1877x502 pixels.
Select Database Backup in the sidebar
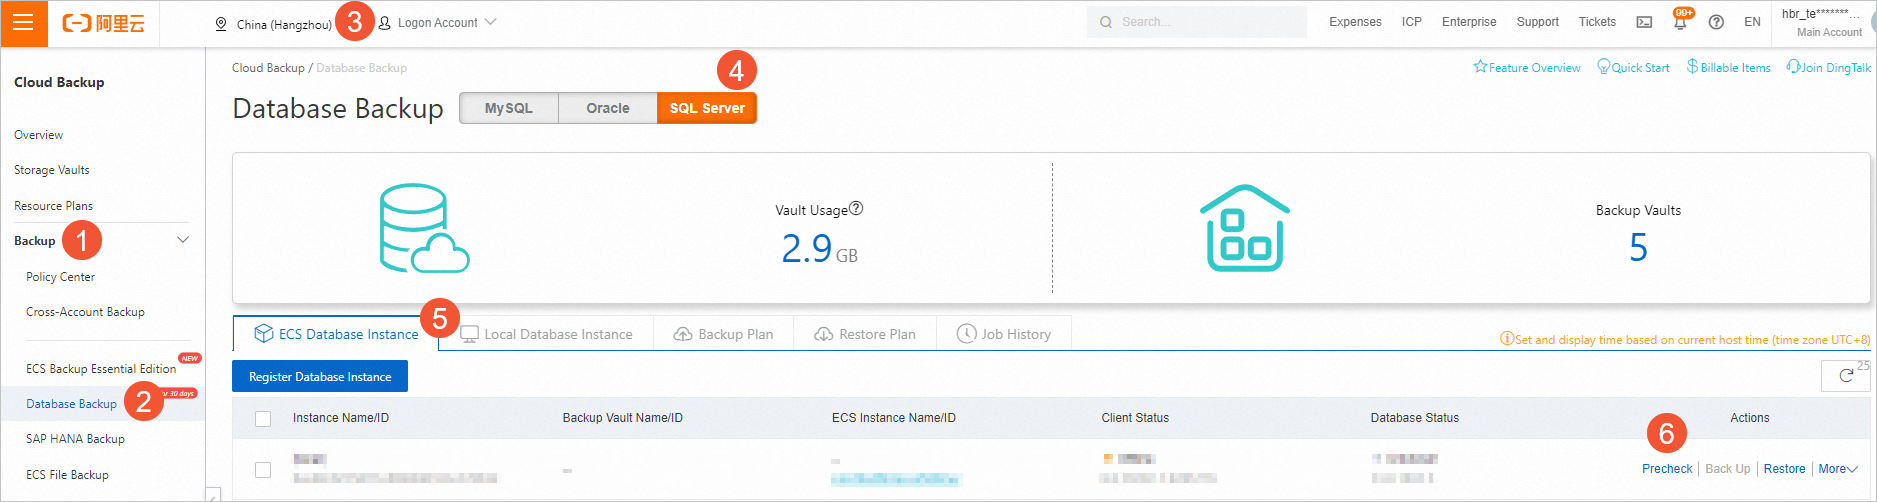click(71, 404)
